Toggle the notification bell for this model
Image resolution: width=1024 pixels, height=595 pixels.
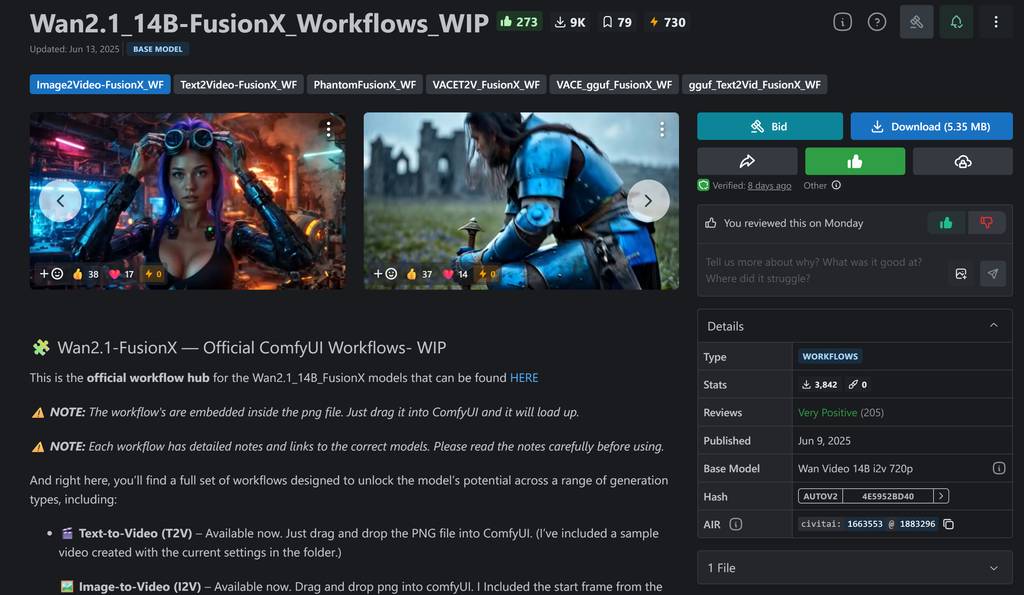coord(956,22)
